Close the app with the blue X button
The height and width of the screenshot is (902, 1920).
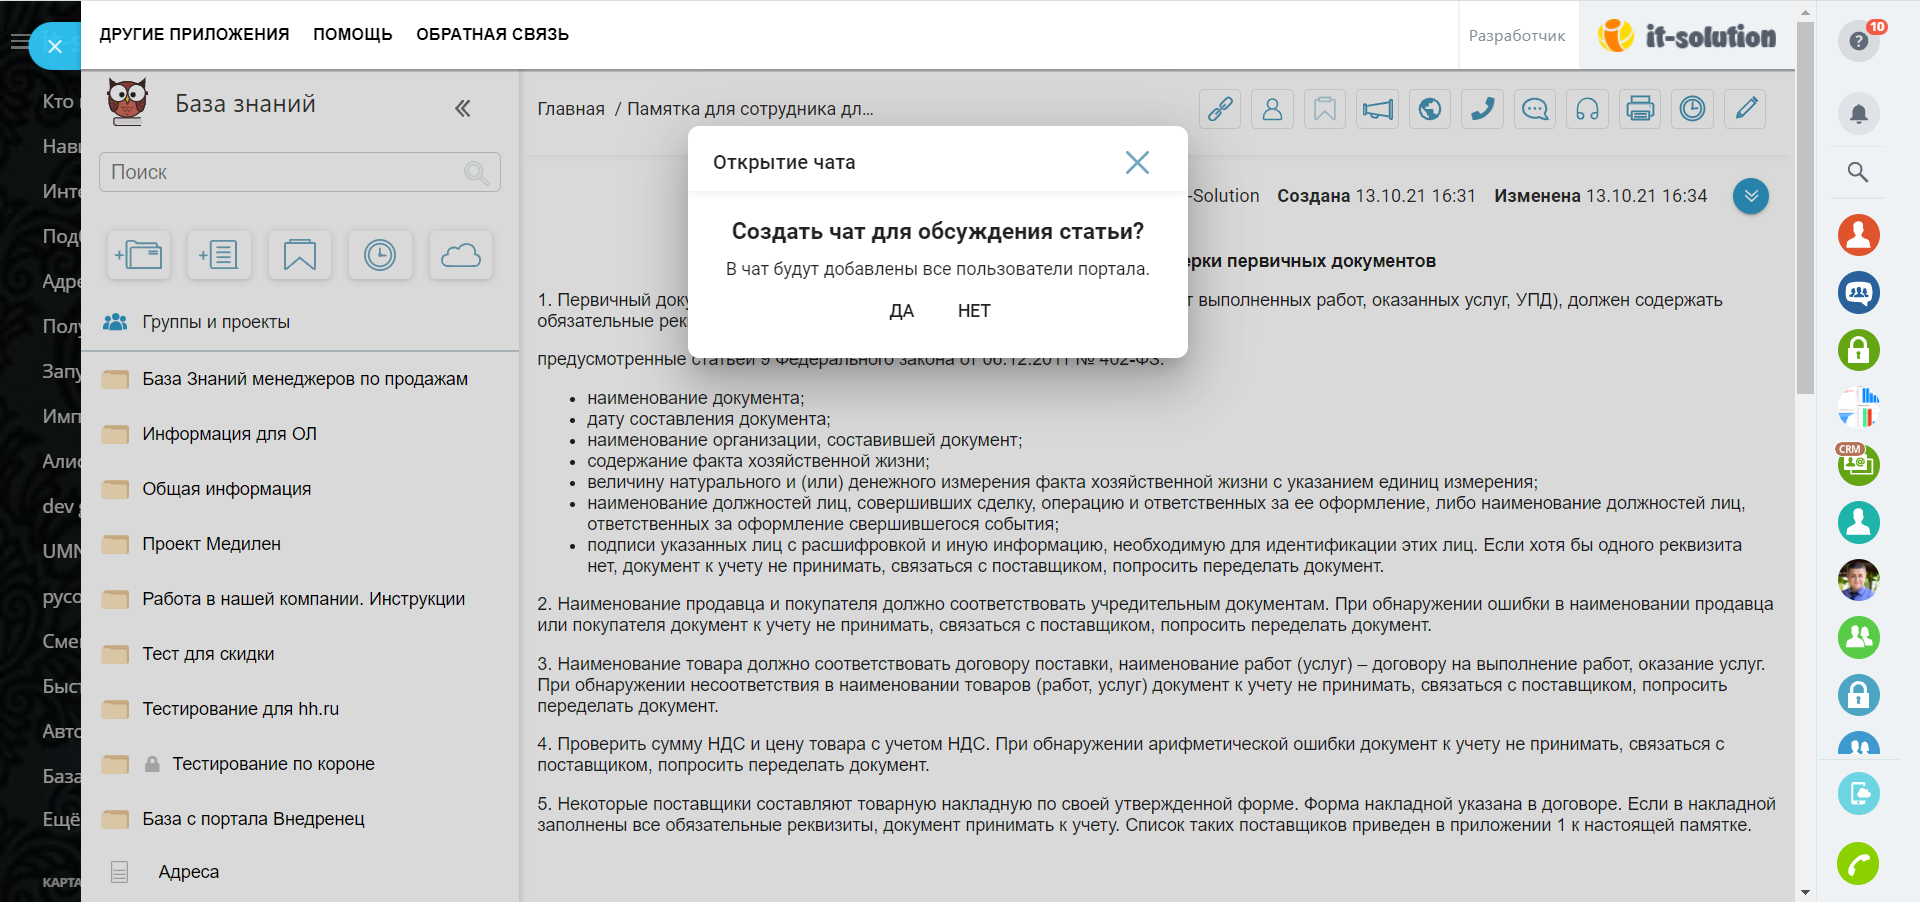(x=55, y=46)
